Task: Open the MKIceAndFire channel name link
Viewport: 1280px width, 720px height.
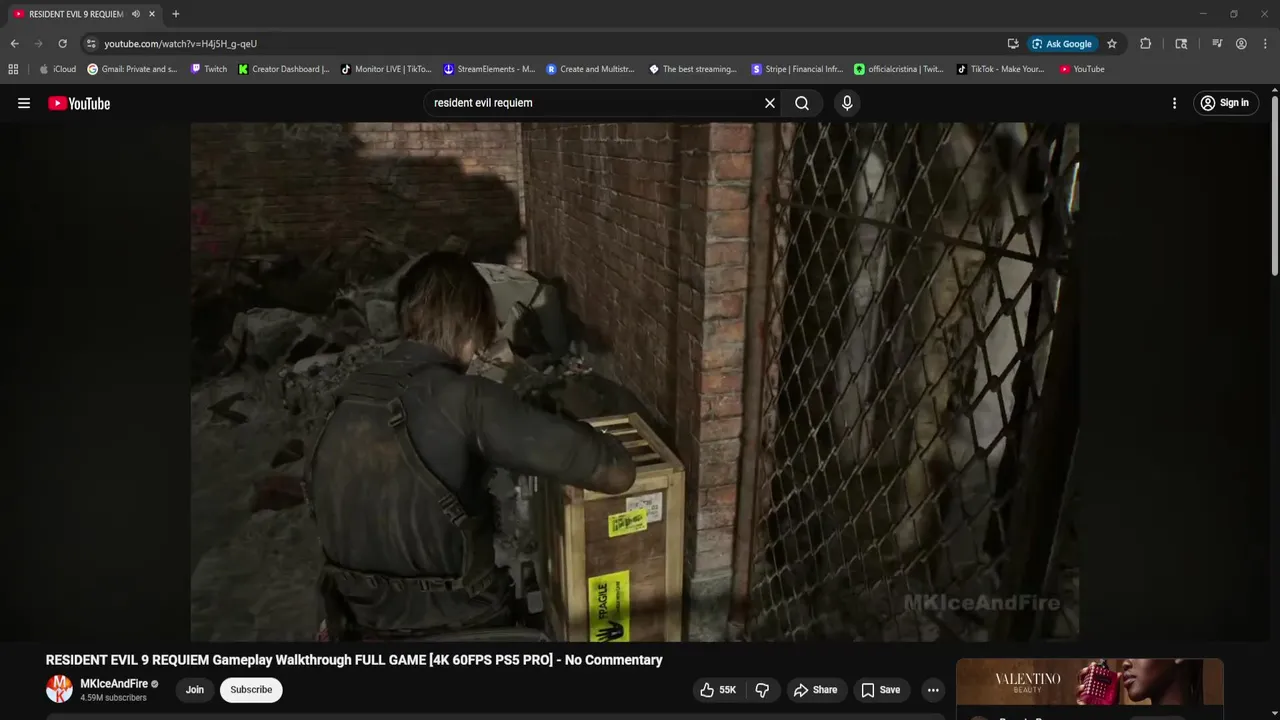Action: point(114,684)
